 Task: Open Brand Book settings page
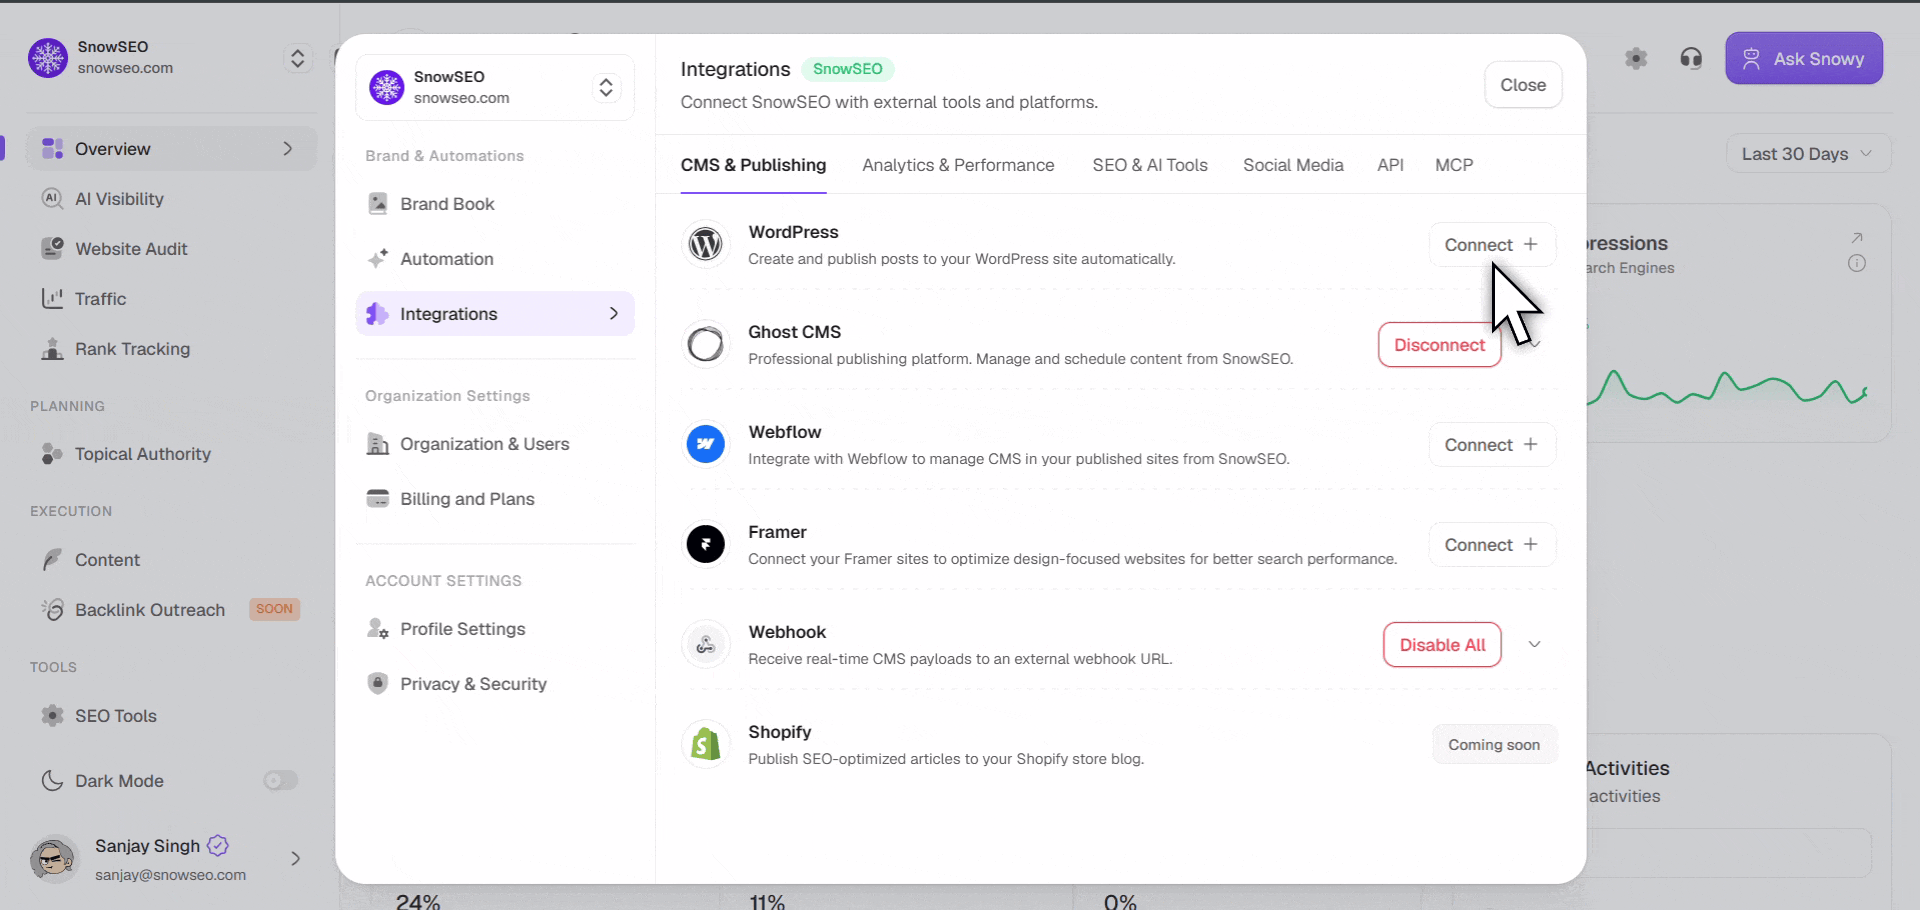click(x=495, y=204)
